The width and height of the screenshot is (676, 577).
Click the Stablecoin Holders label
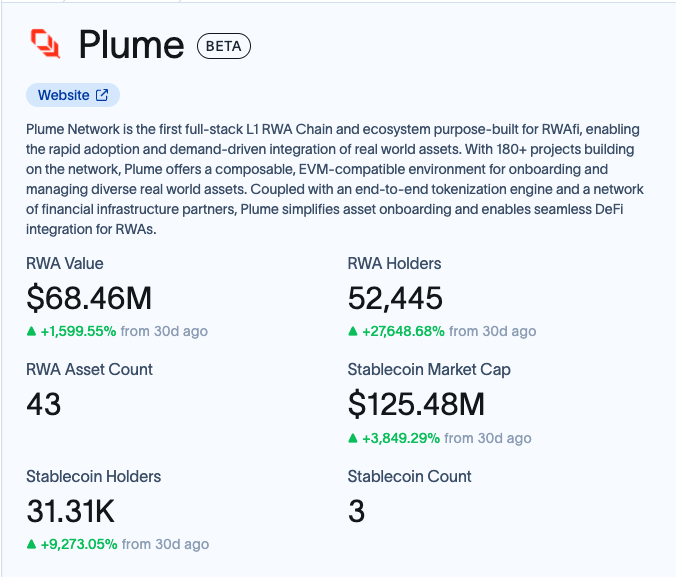tap(94, 477)
